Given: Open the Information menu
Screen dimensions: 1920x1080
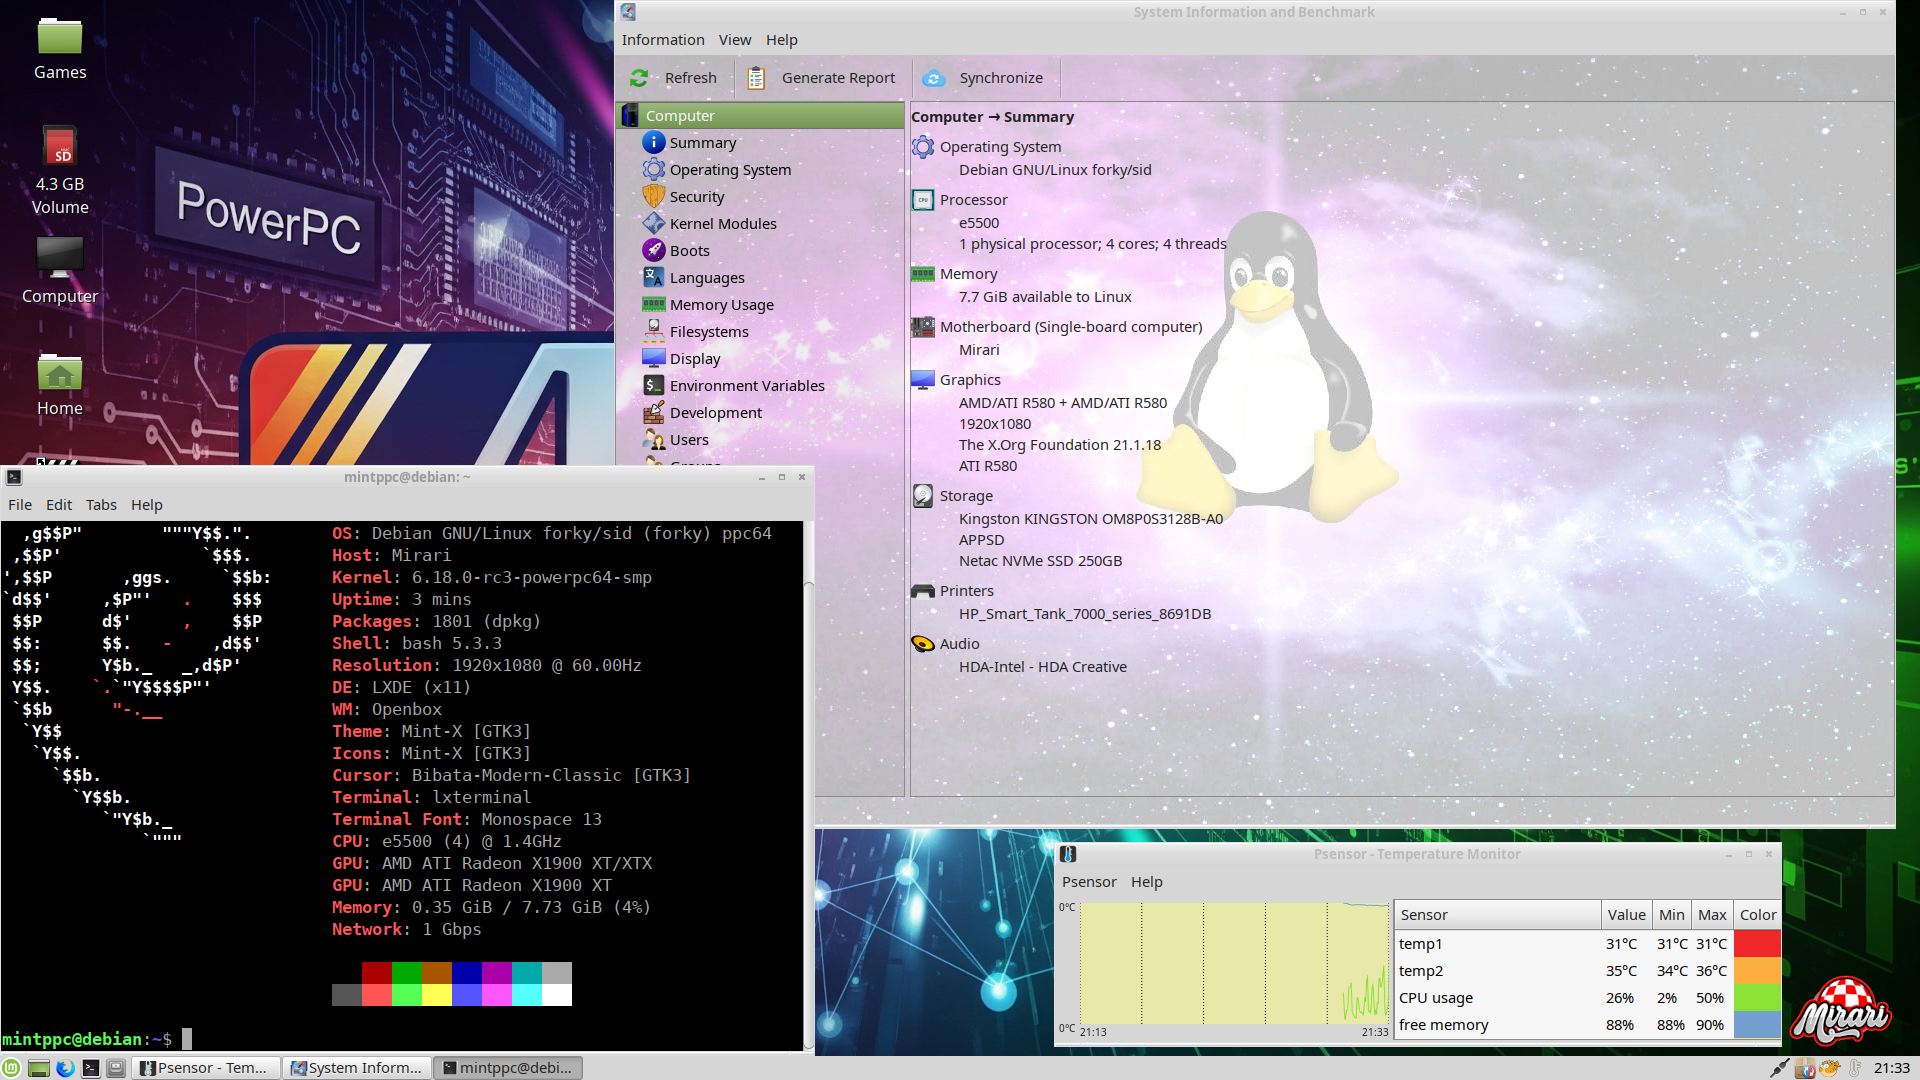Looking at the screenshot, I should click(x=662, y=40).
